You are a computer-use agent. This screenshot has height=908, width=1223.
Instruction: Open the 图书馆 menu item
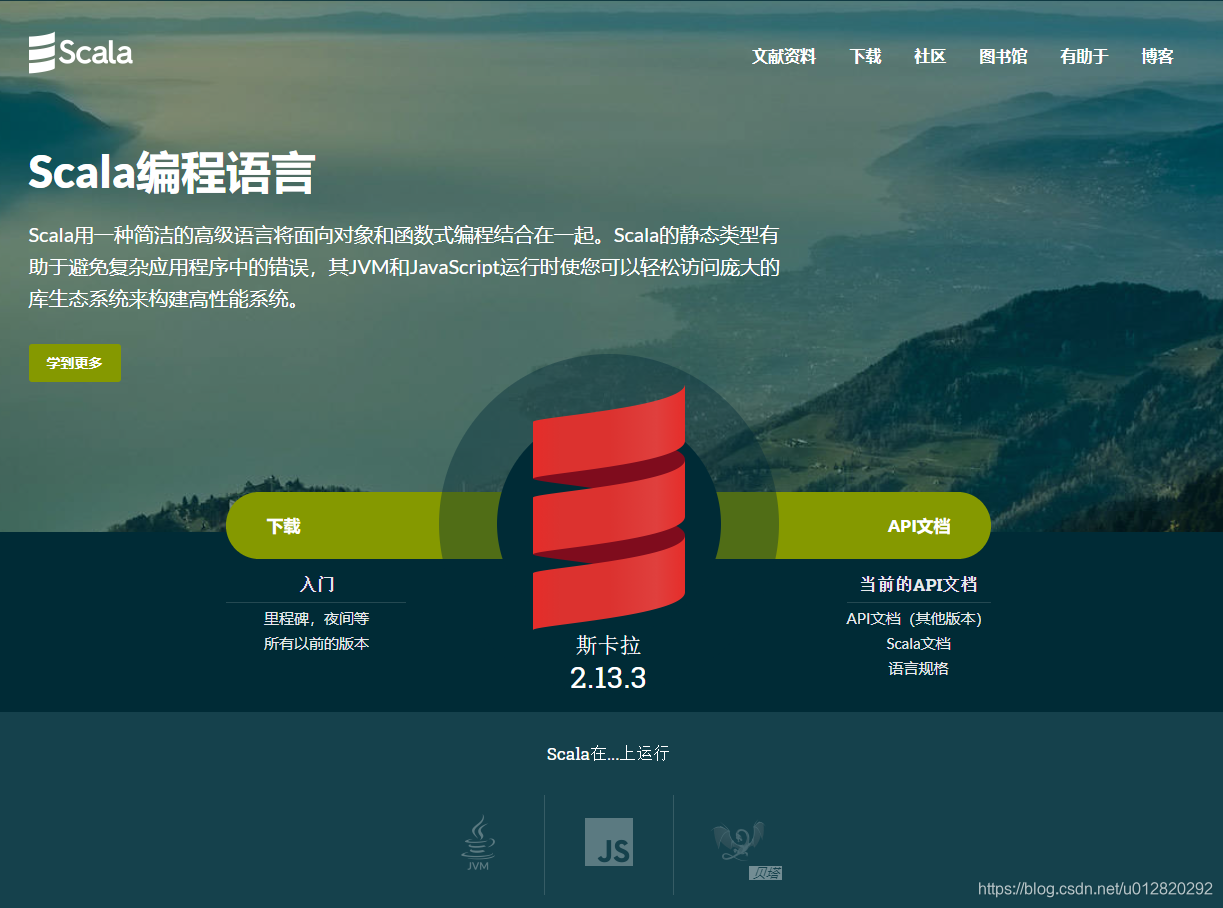[x=1003, y=57]
